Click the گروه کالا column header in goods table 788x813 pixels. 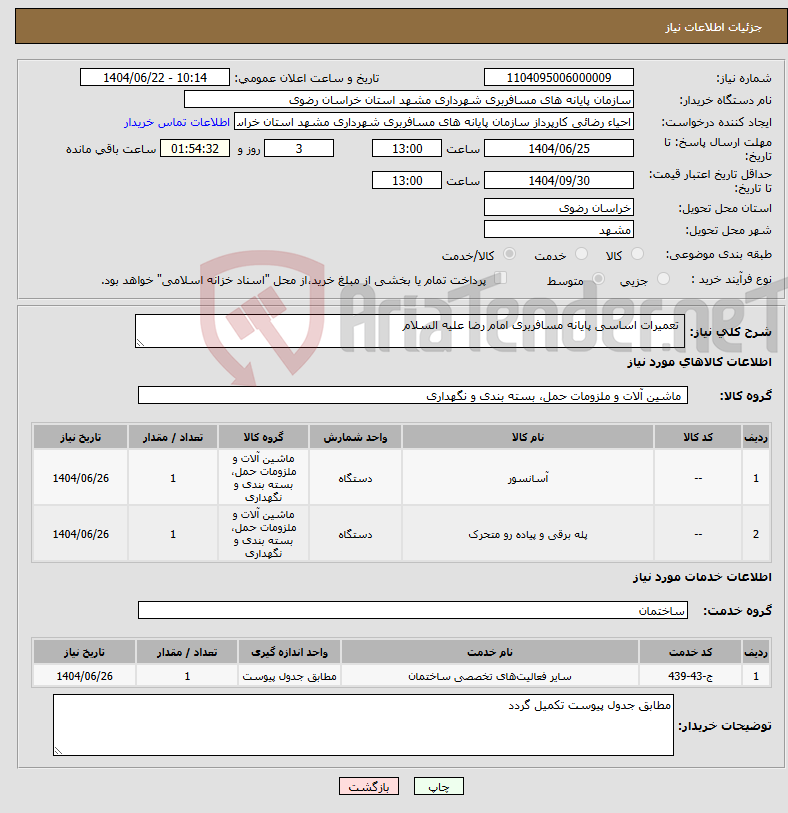coord(263,437)
